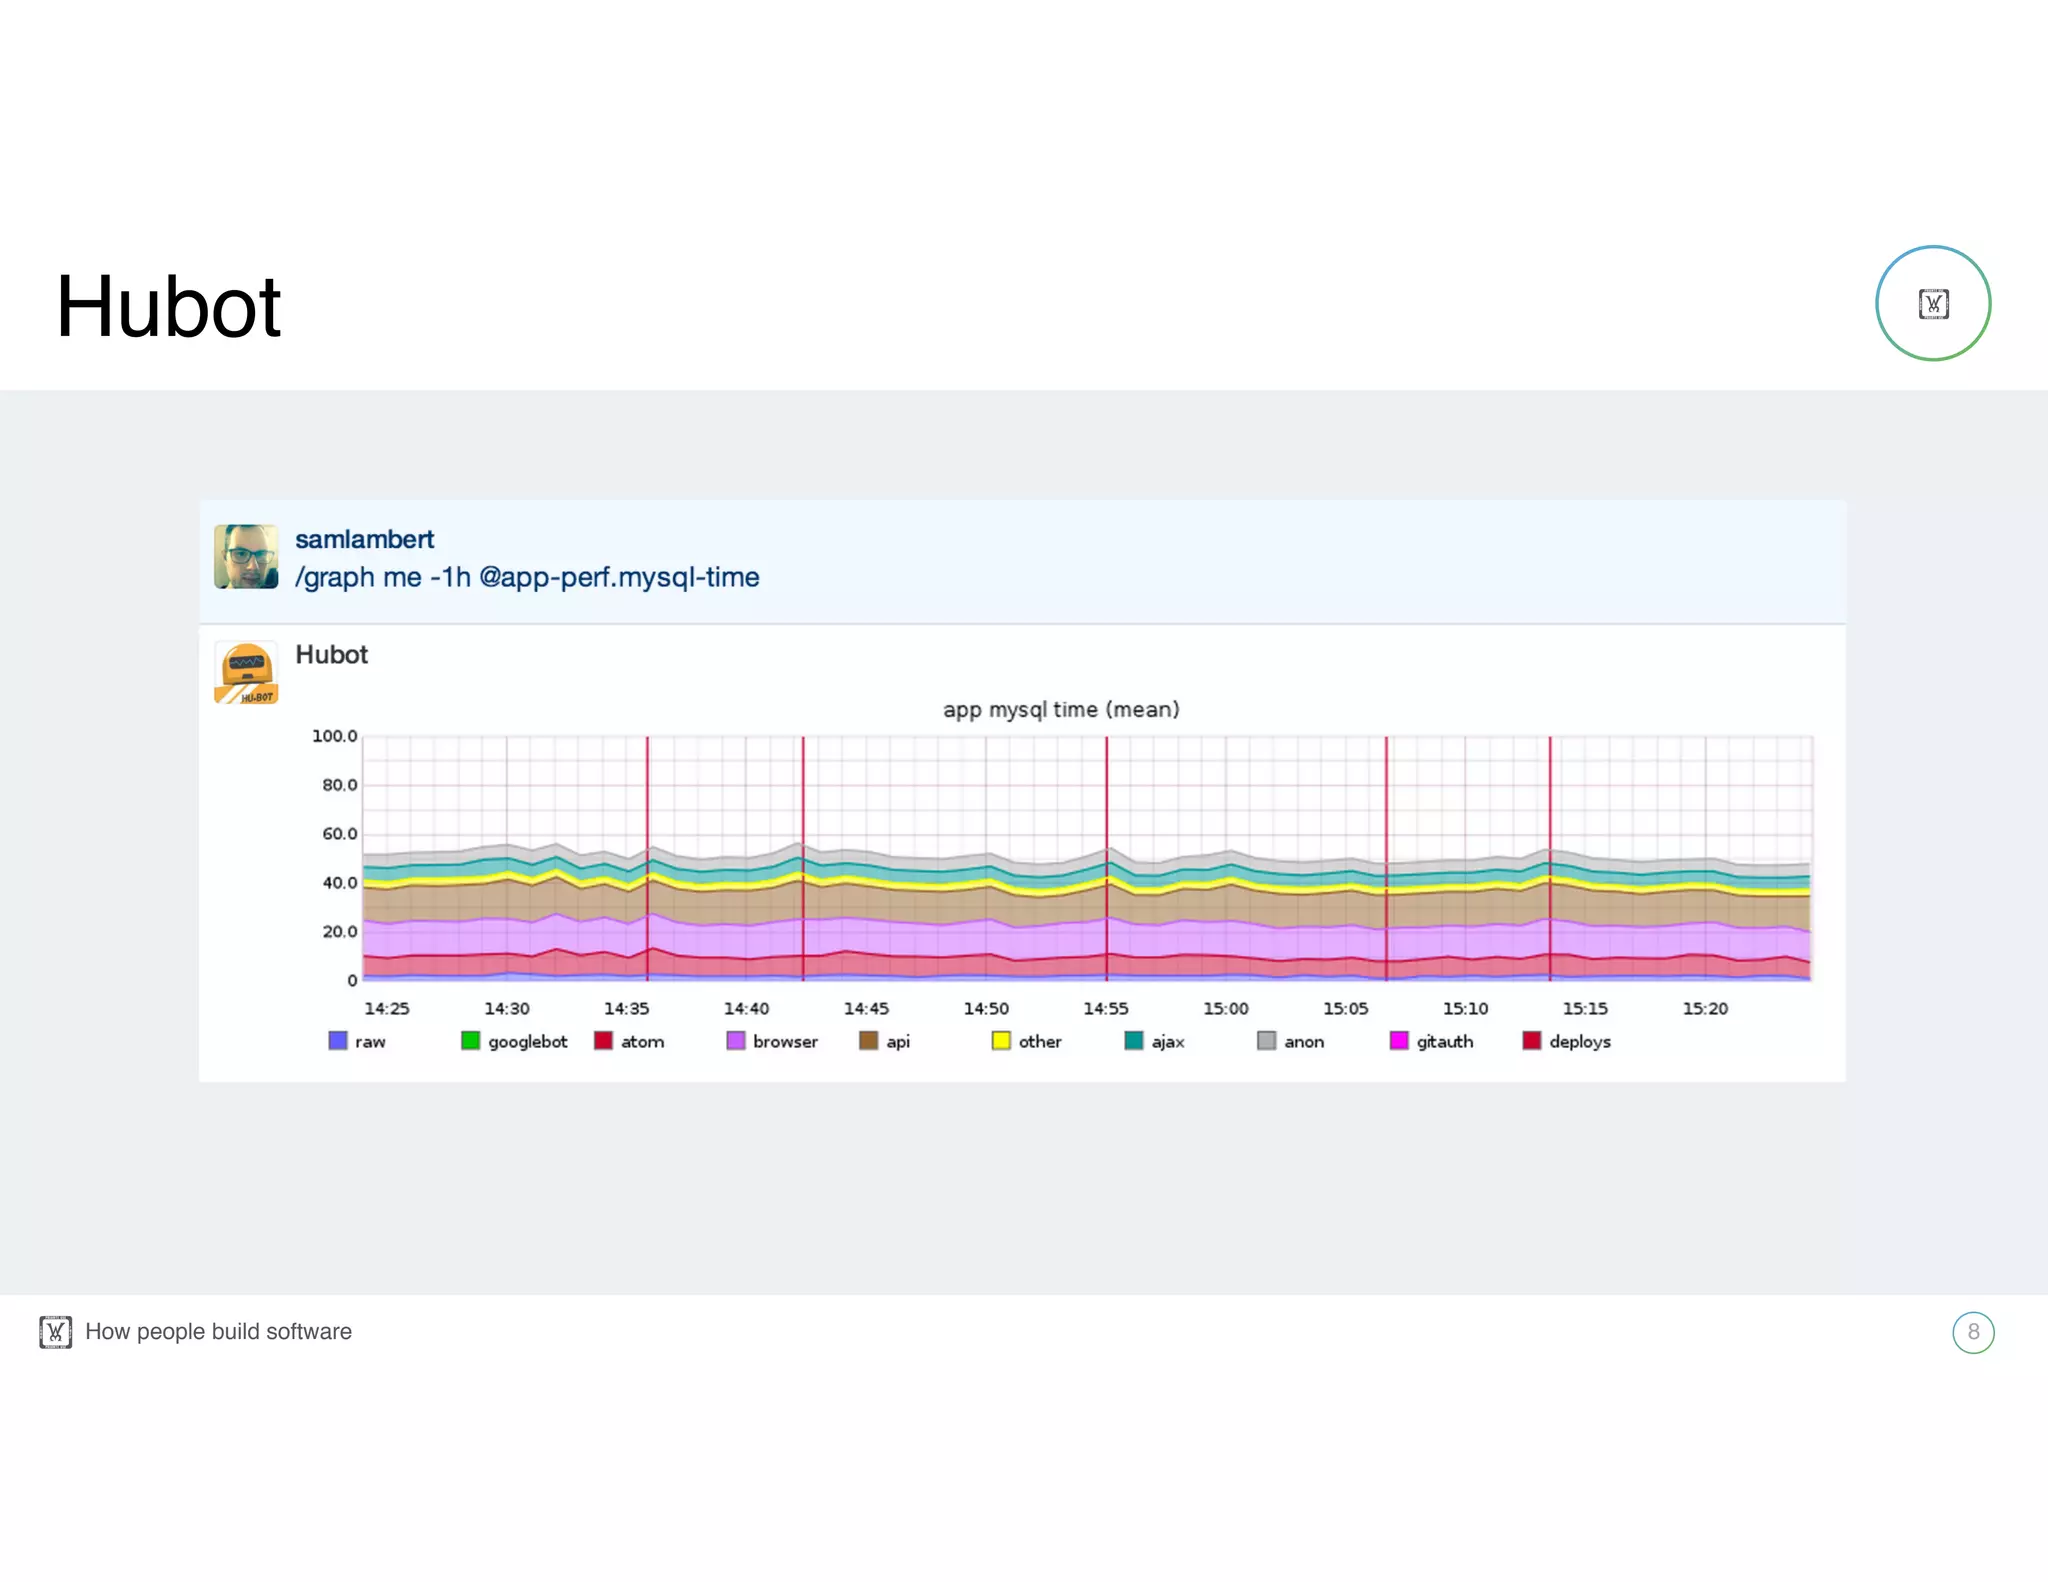Click the red atom legend swatch
The height and width of the screenshot is (1582, 2048).
tap(603, 1041)
